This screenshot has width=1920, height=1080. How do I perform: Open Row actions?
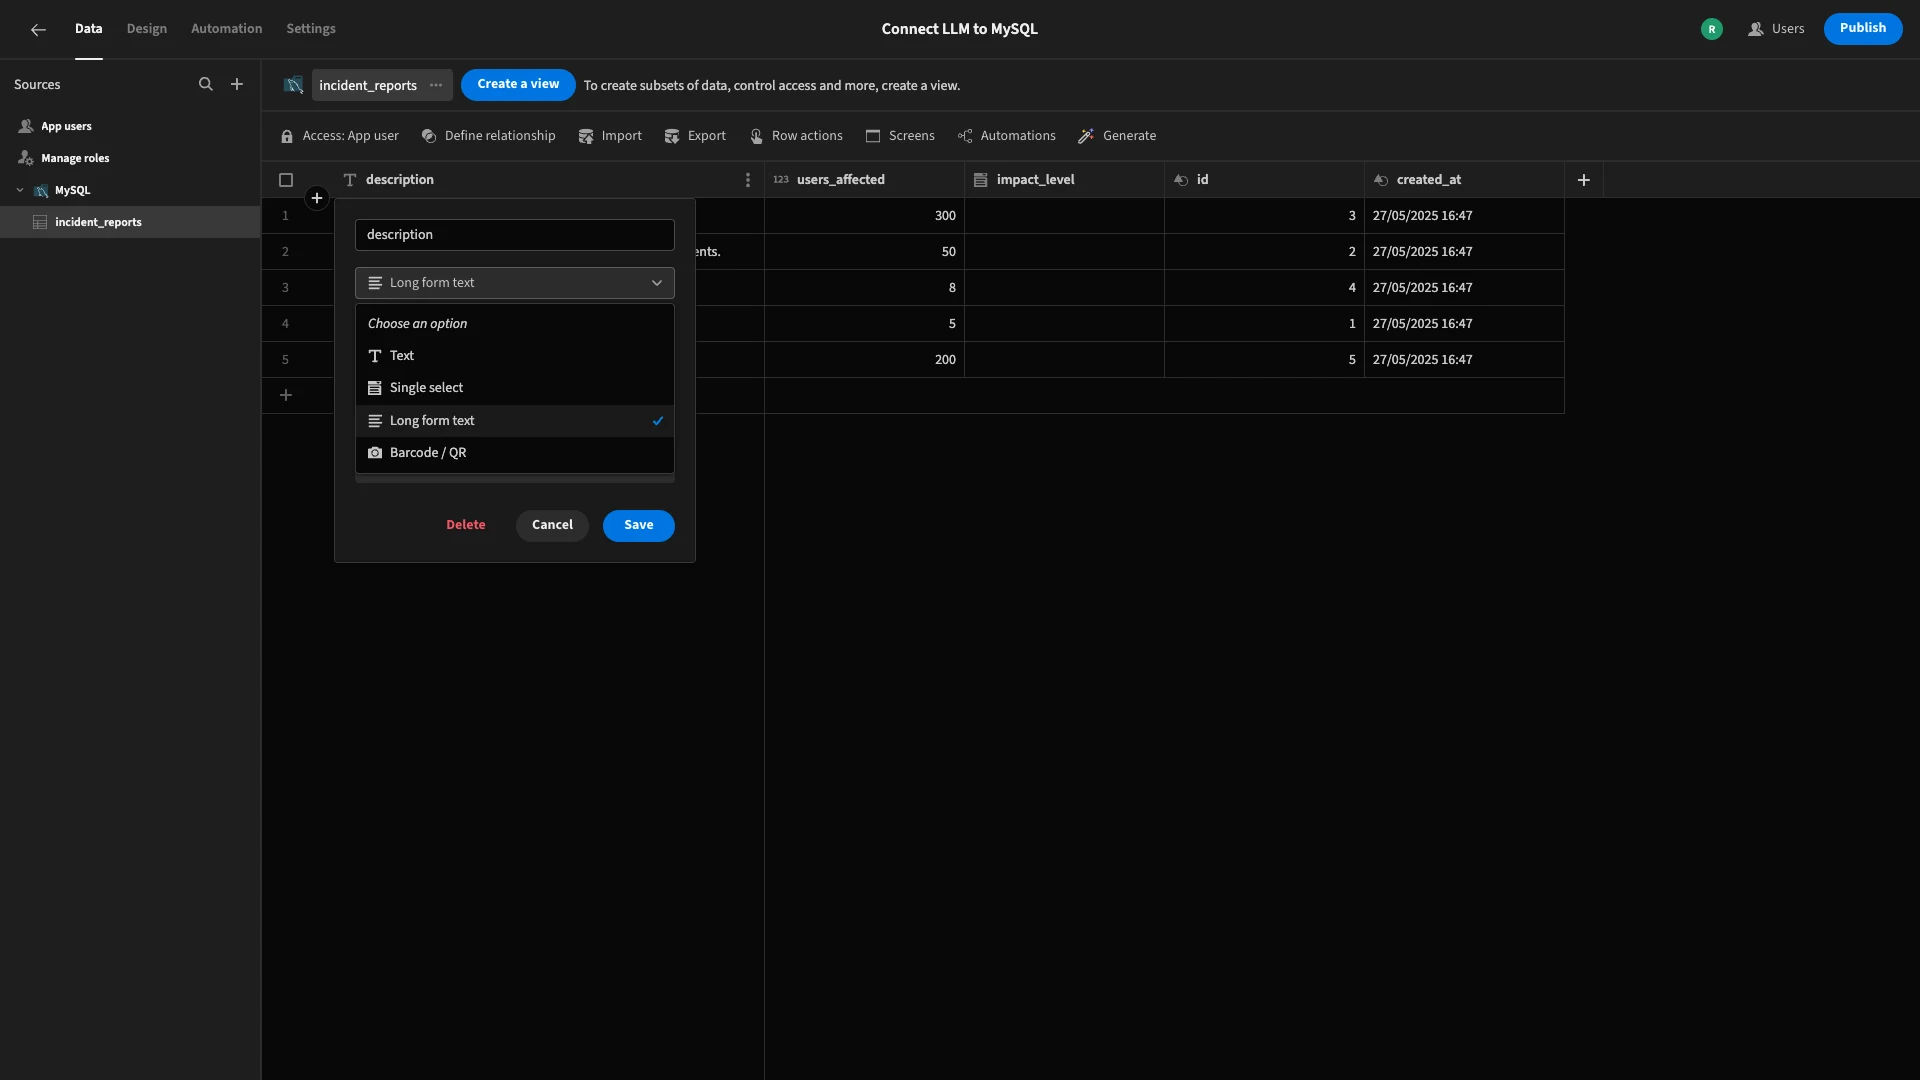(x=796, y=136)
